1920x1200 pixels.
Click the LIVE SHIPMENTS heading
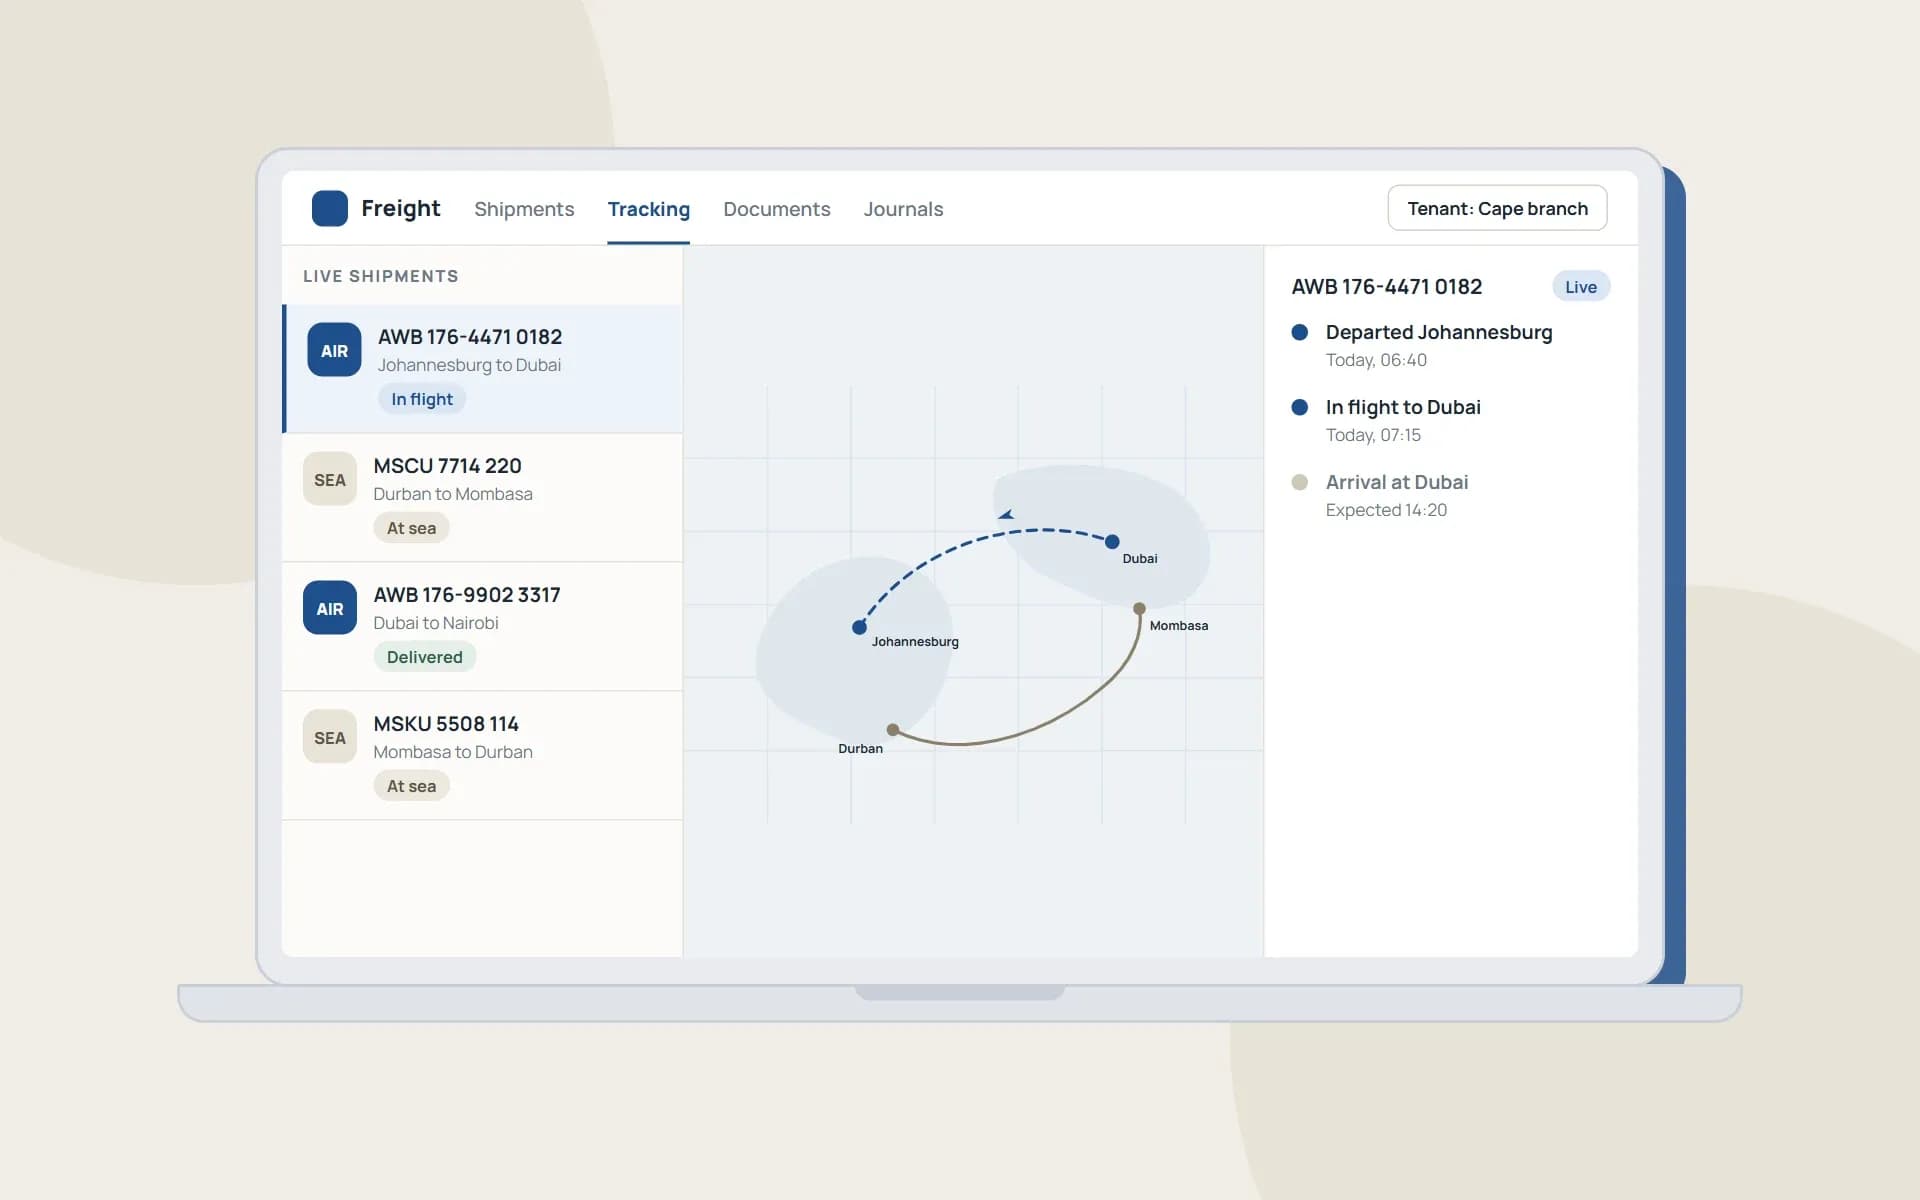tap(381, 276)
